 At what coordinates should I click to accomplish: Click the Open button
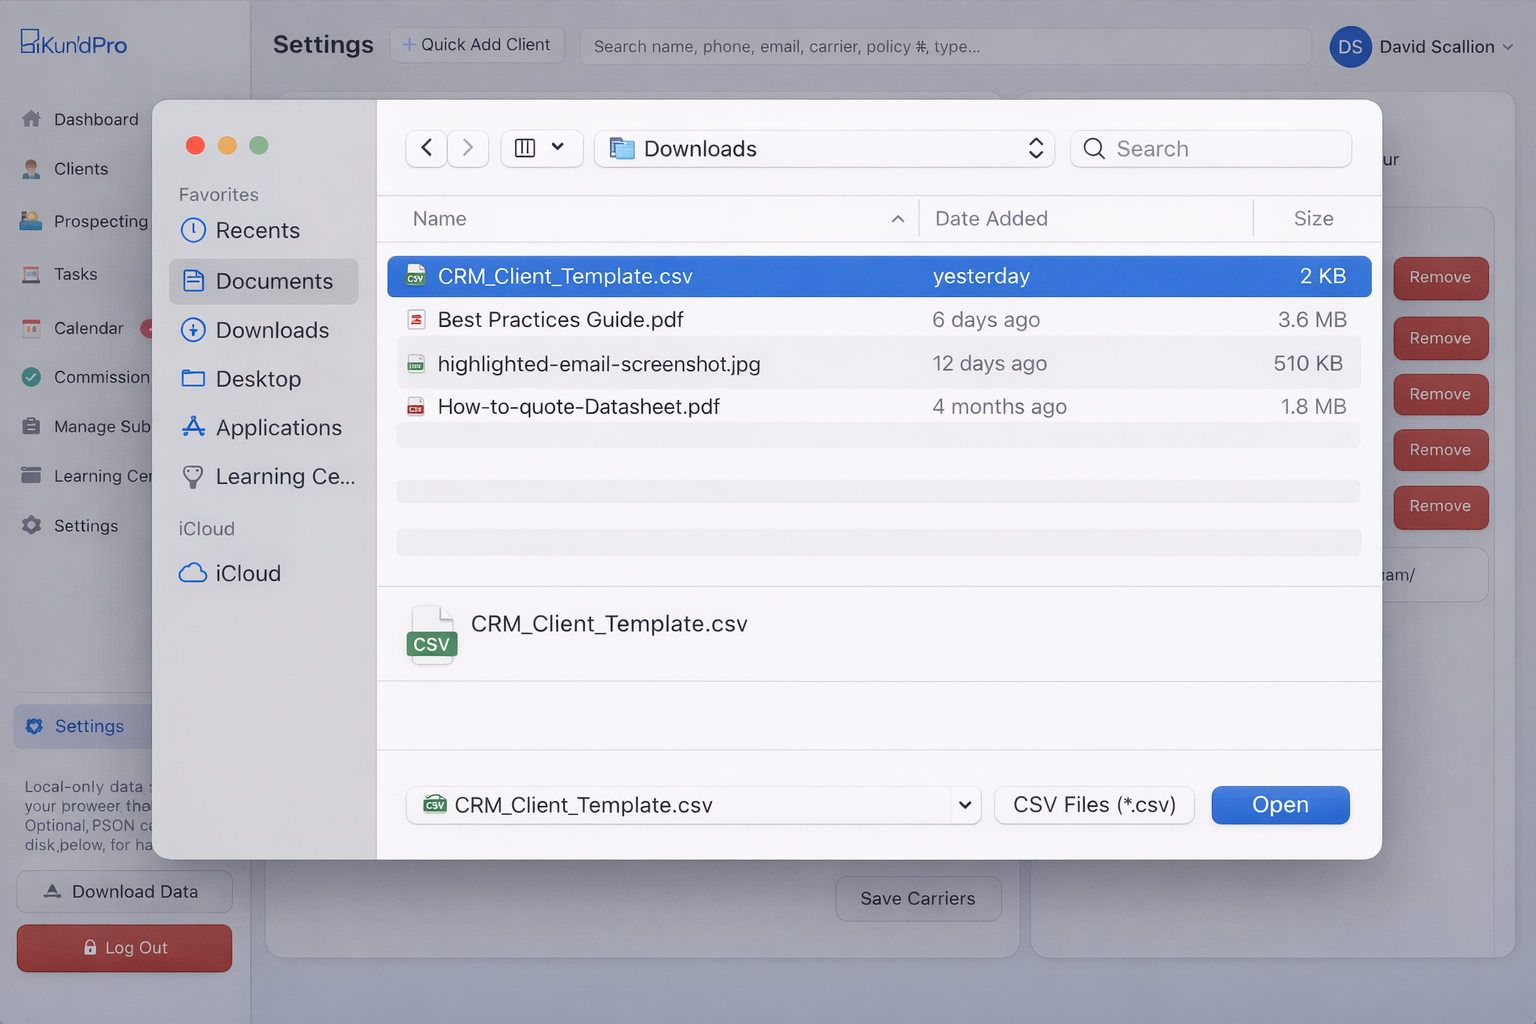pos(1279,805)
